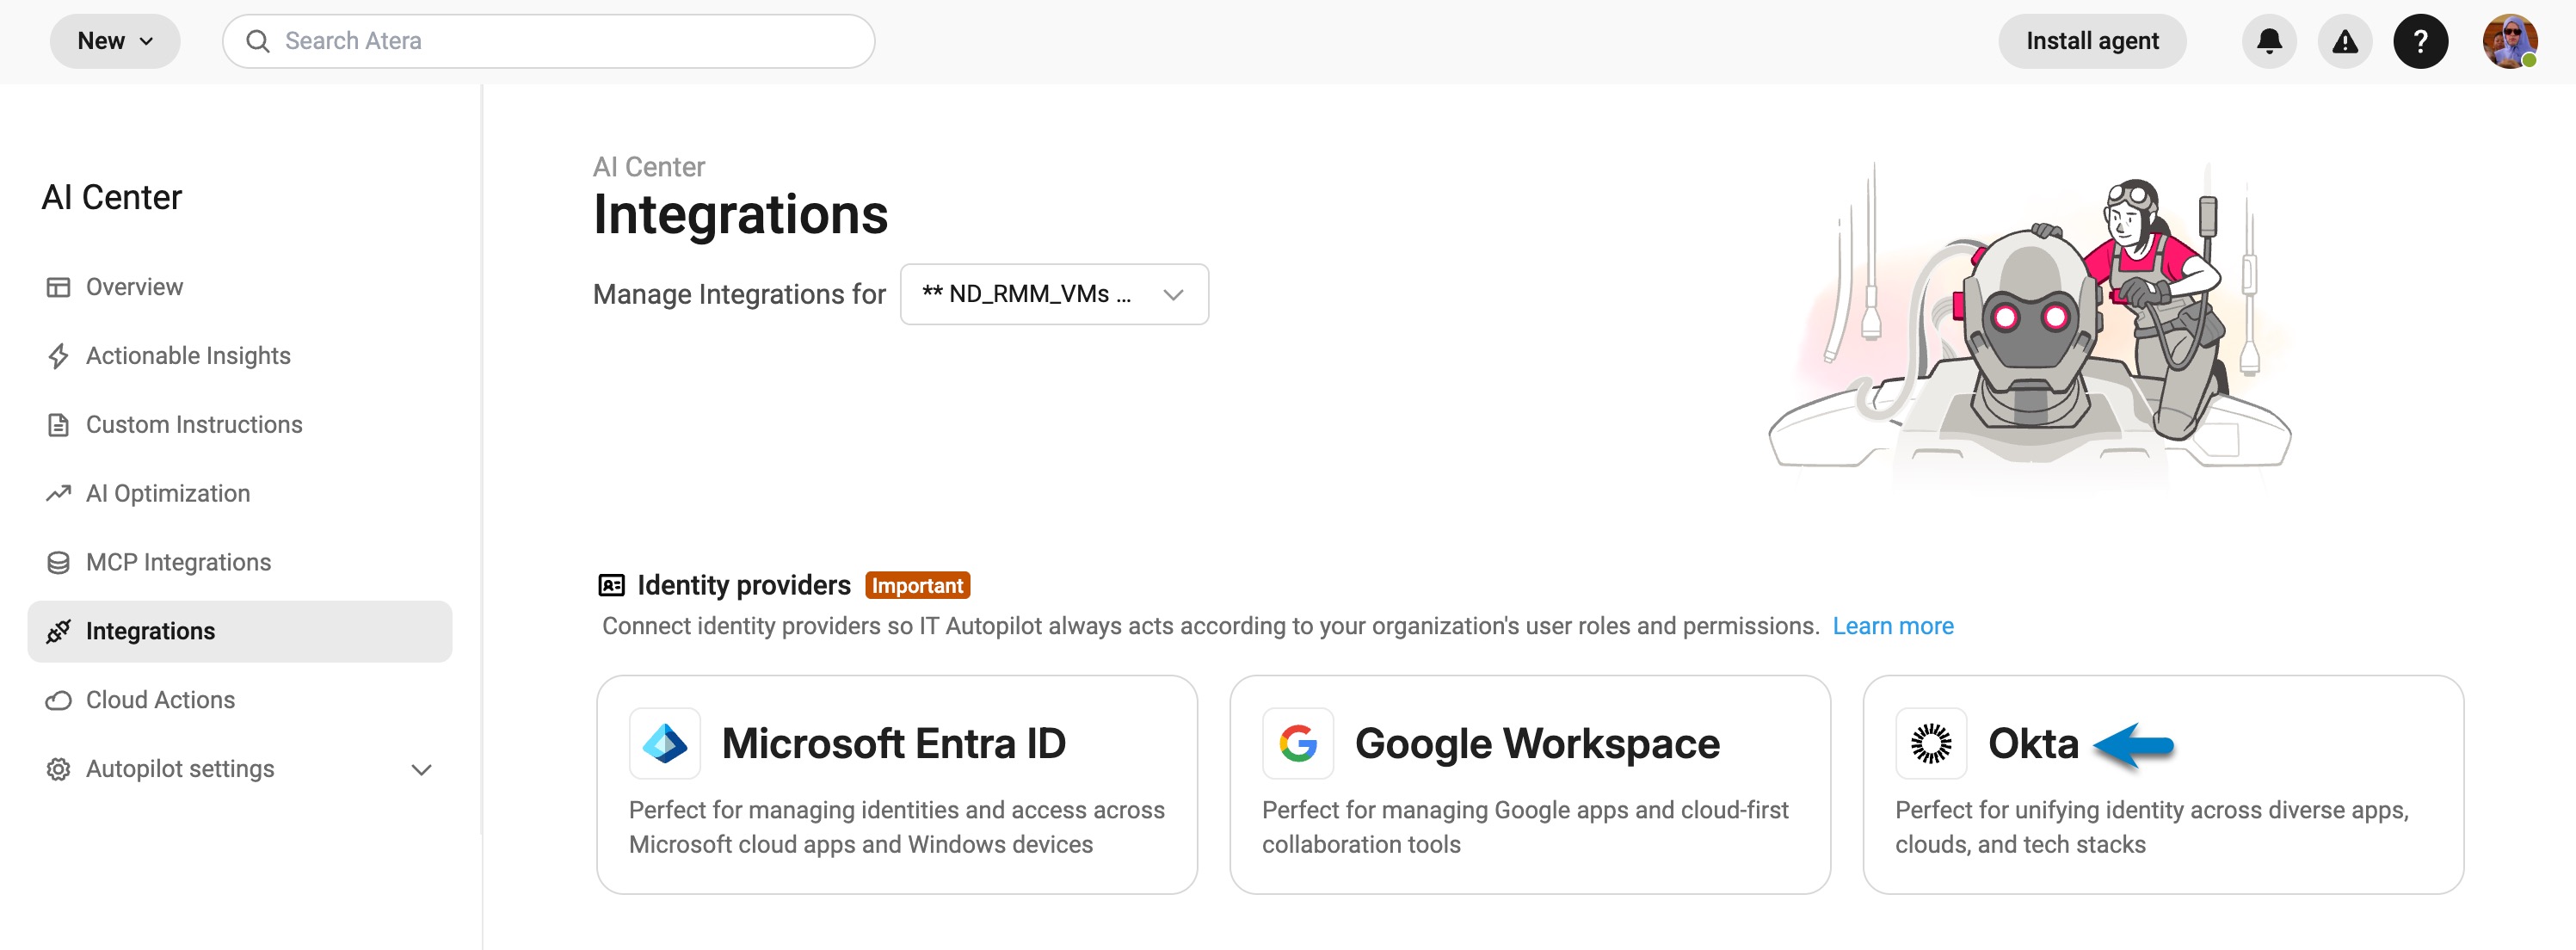Click the Actionable Insights lightning icon

(58, 356)
